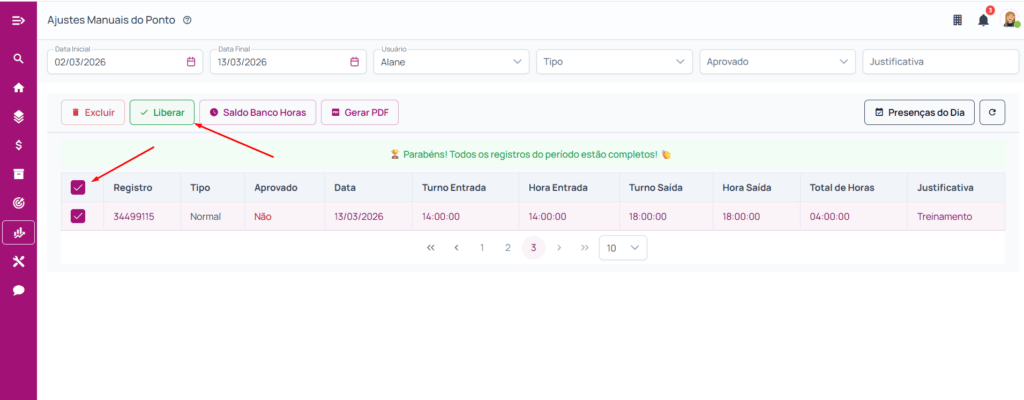The height and width of the screenshot is (400, 1024).
Task: Click the Liberar button
Action: click(x=161, y=113)
